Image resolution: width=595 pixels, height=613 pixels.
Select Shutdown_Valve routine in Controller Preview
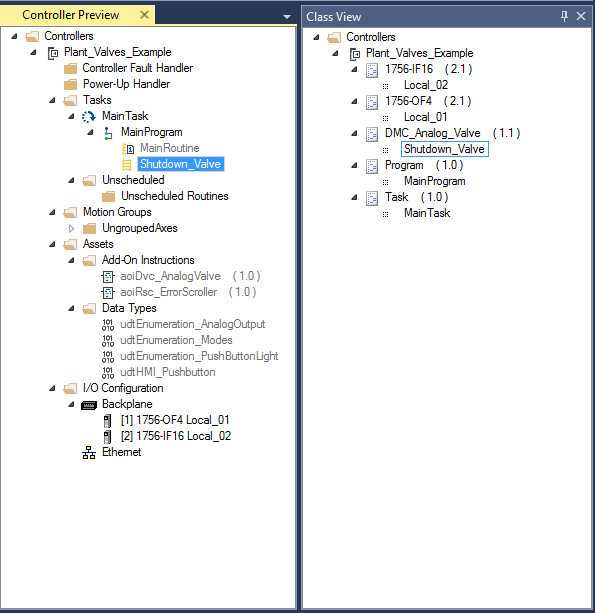point(180,164)
